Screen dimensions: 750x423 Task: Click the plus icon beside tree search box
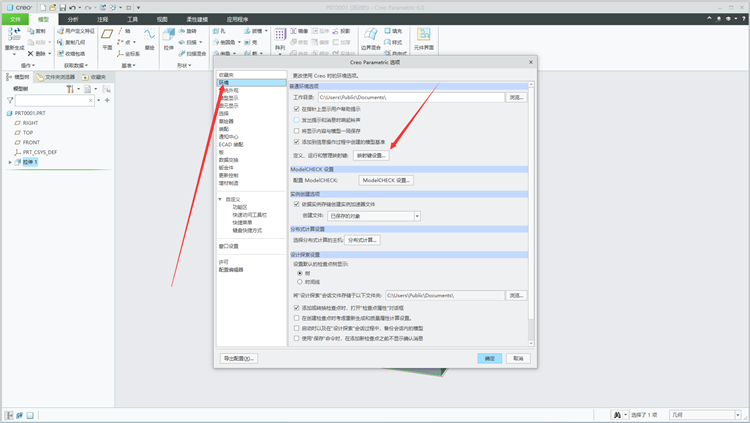(x=107, y=100)
